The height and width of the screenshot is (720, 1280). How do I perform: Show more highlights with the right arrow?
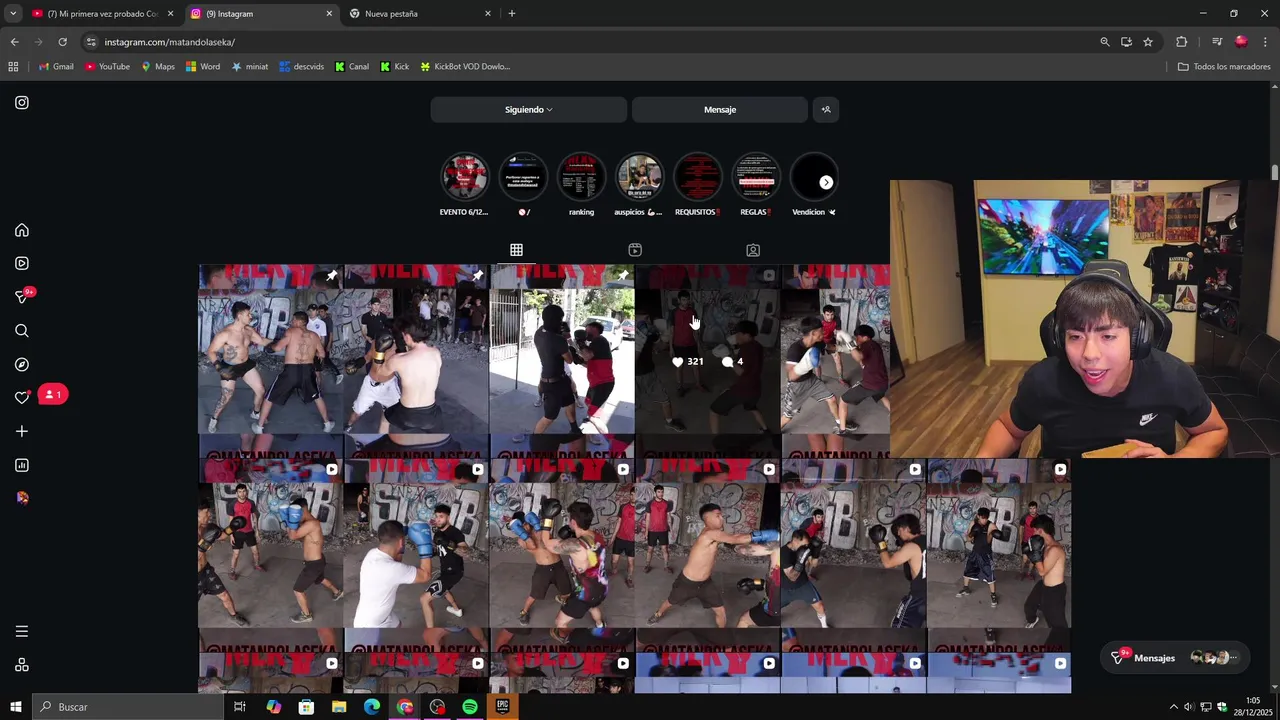click(x=826, y=183)
